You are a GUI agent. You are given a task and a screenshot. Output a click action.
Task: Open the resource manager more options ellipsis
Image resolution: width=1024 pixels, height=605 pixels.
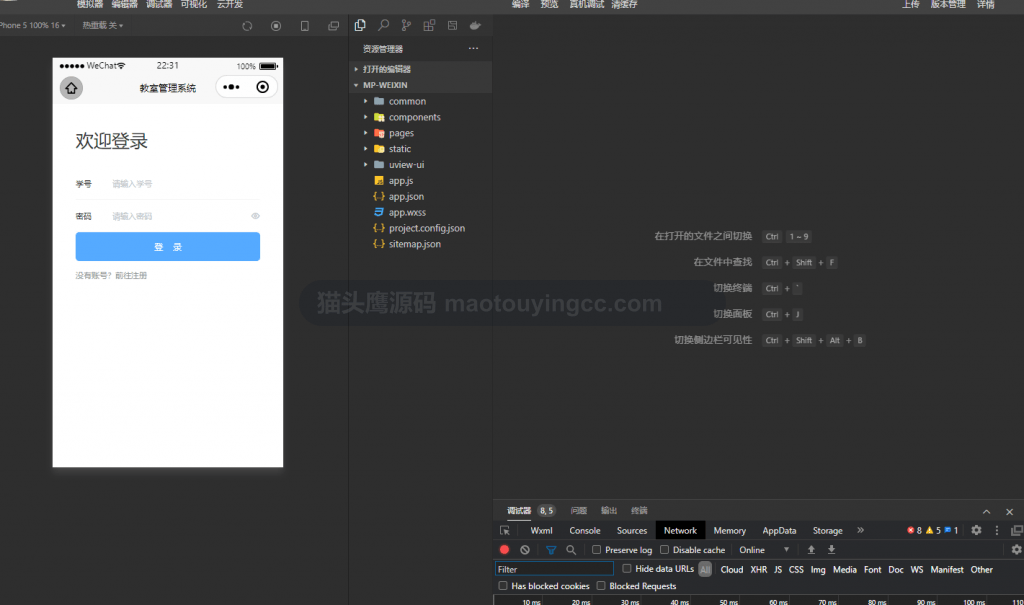point(473,48)
